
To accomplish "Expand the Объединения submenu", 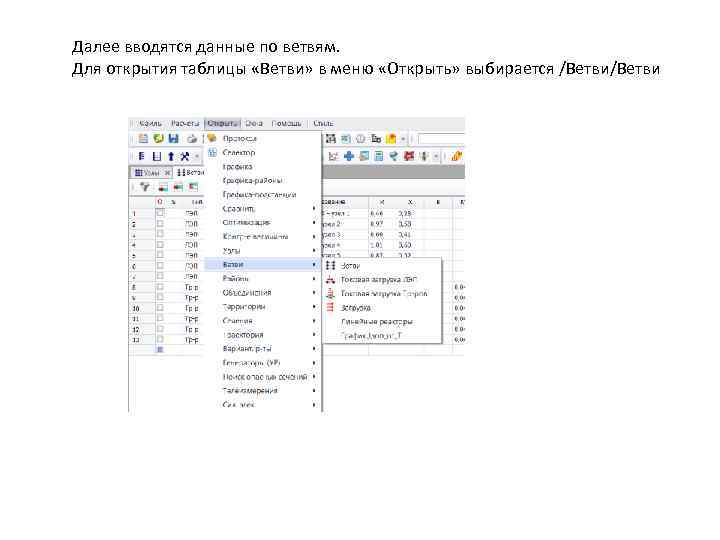I will pyautogui.click(x=263, y=292).
